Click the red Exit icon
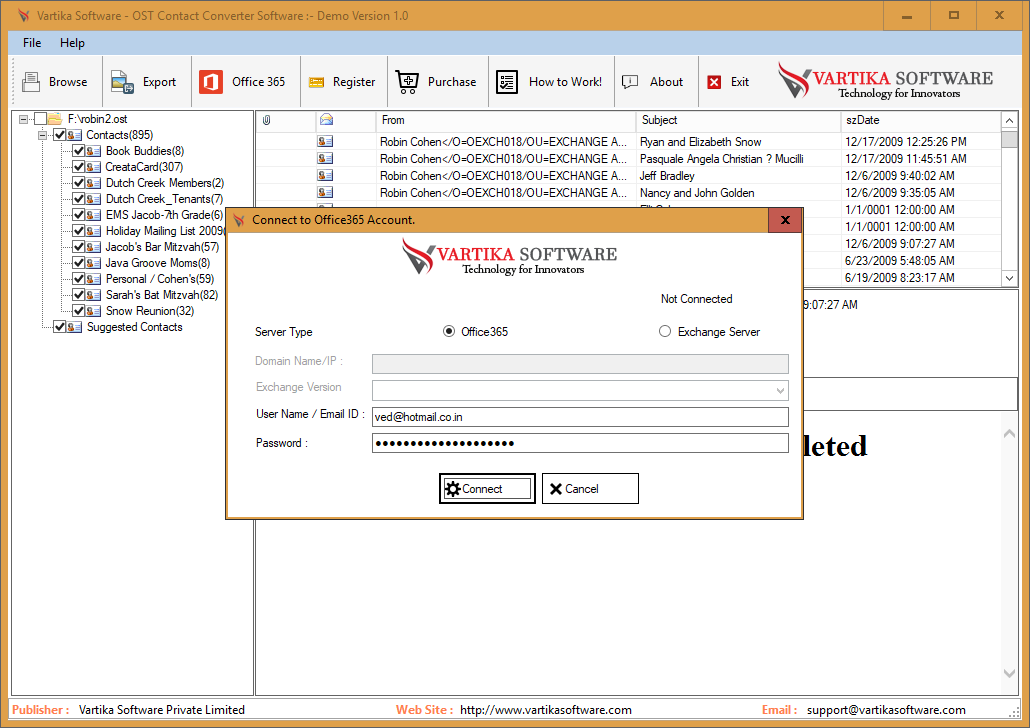This screenshot has width=1030, height=728. pos(714,82)
